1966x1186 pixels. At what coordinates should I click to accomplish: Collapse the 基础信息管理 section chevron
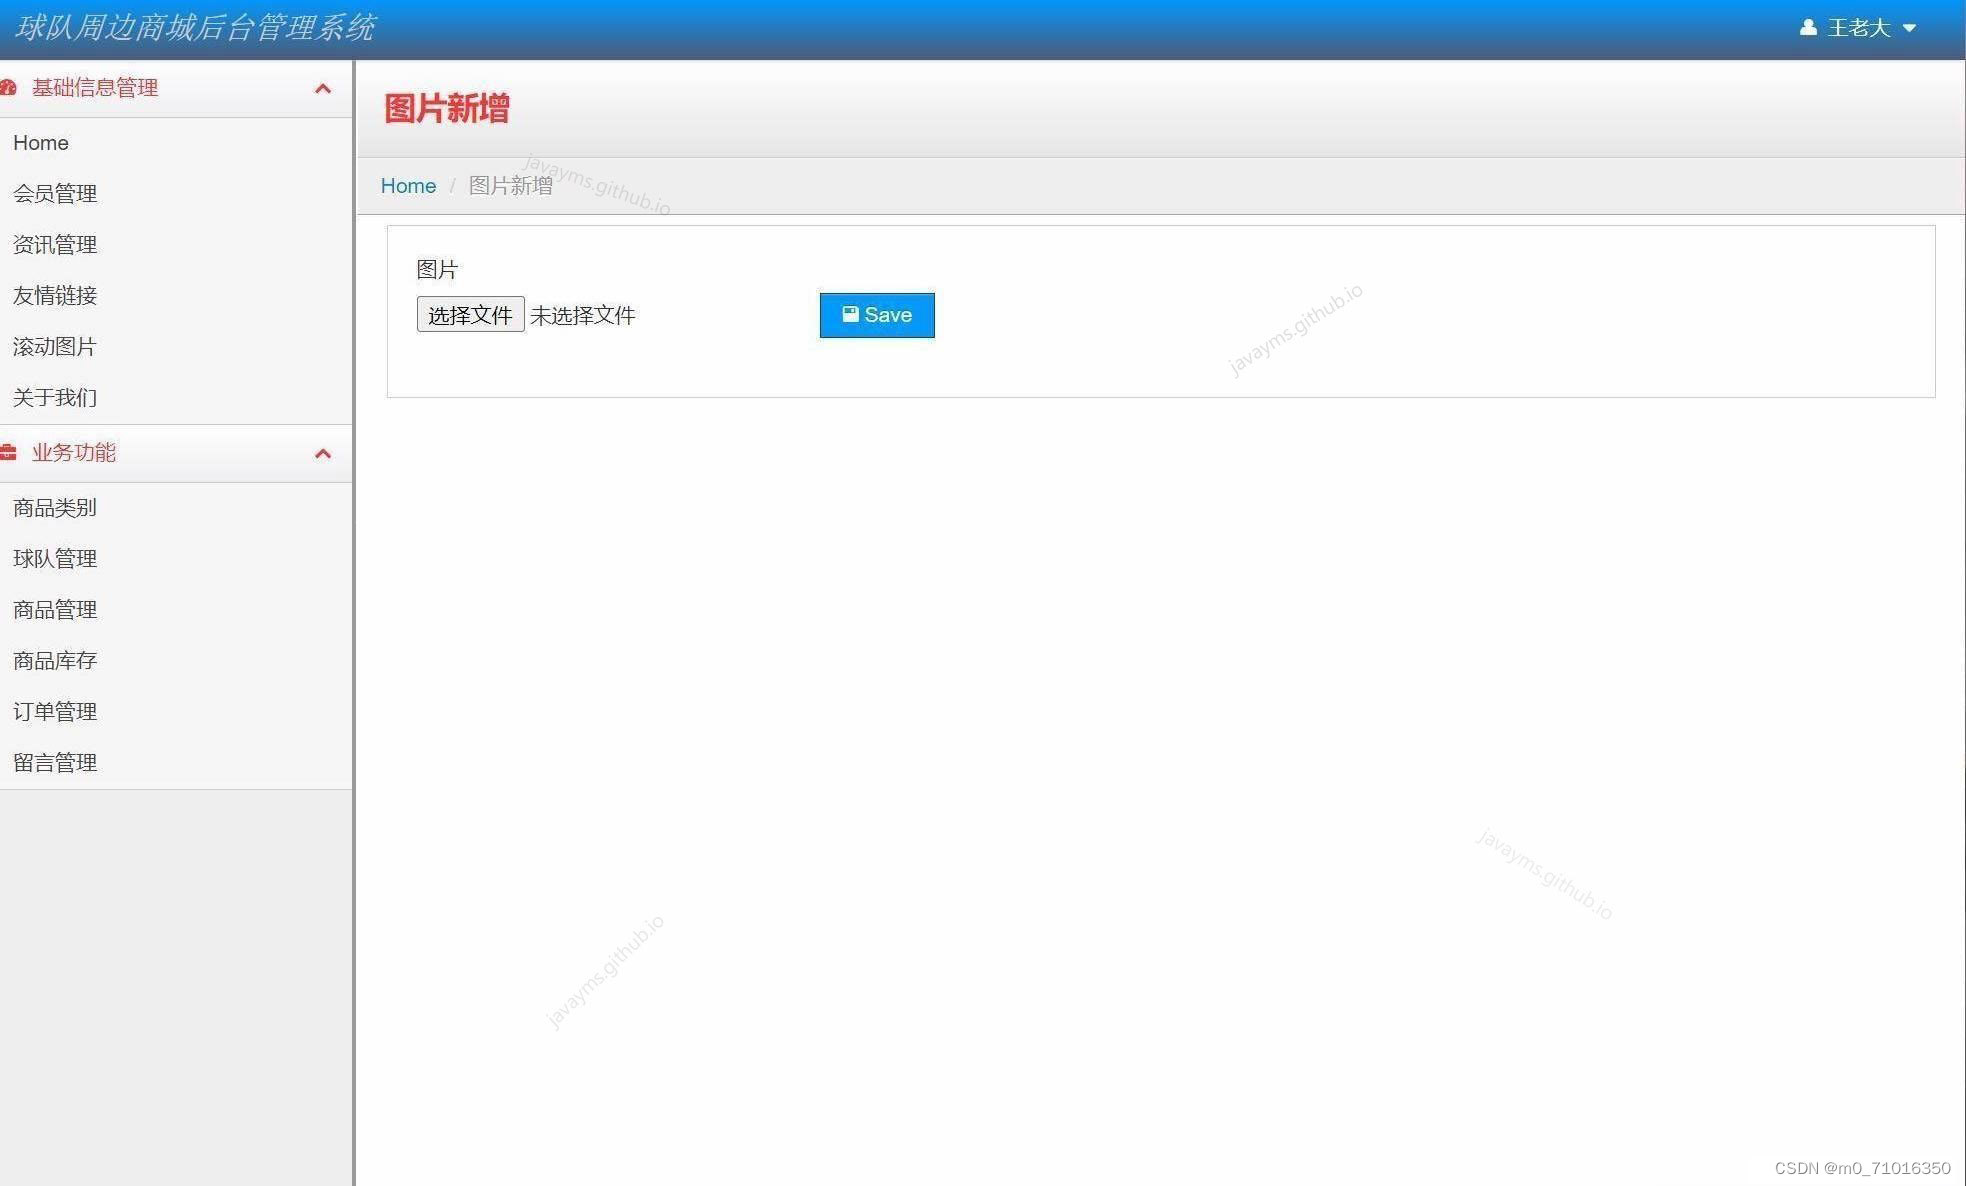click(322, 89)
